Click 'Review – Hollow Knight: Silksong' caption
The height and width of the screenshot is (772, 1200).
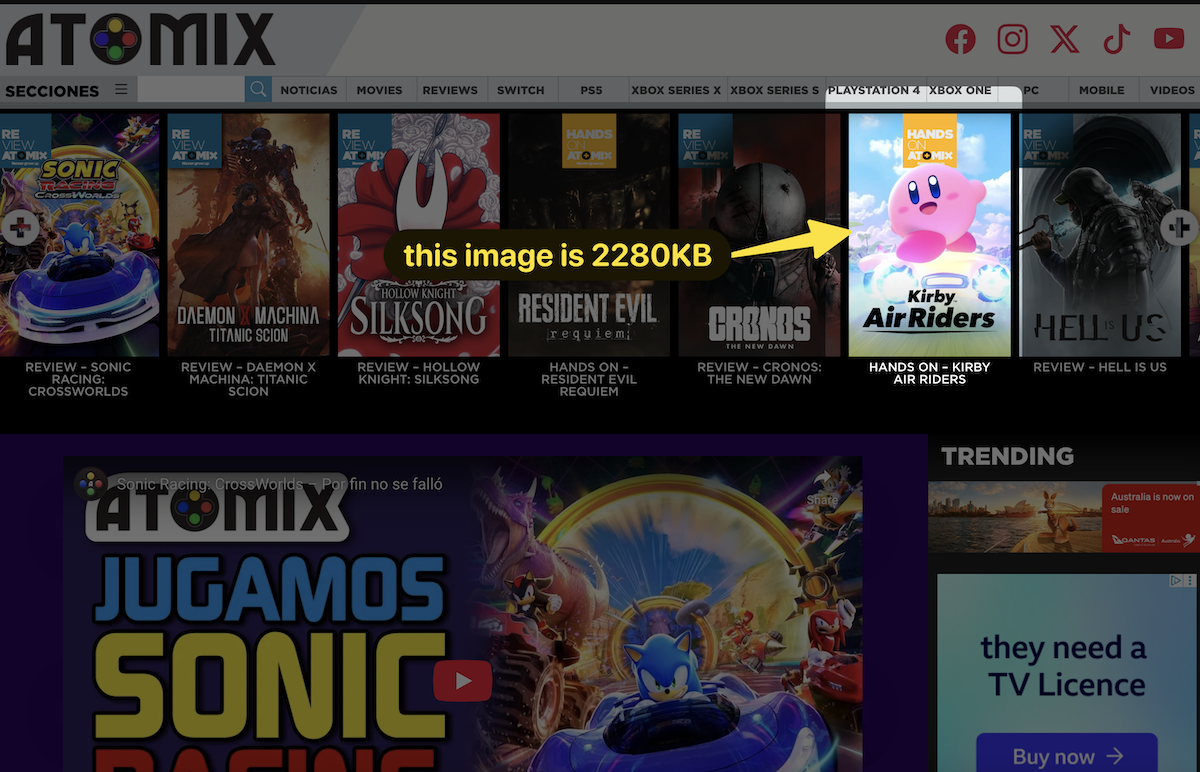[x=419, y=373]
